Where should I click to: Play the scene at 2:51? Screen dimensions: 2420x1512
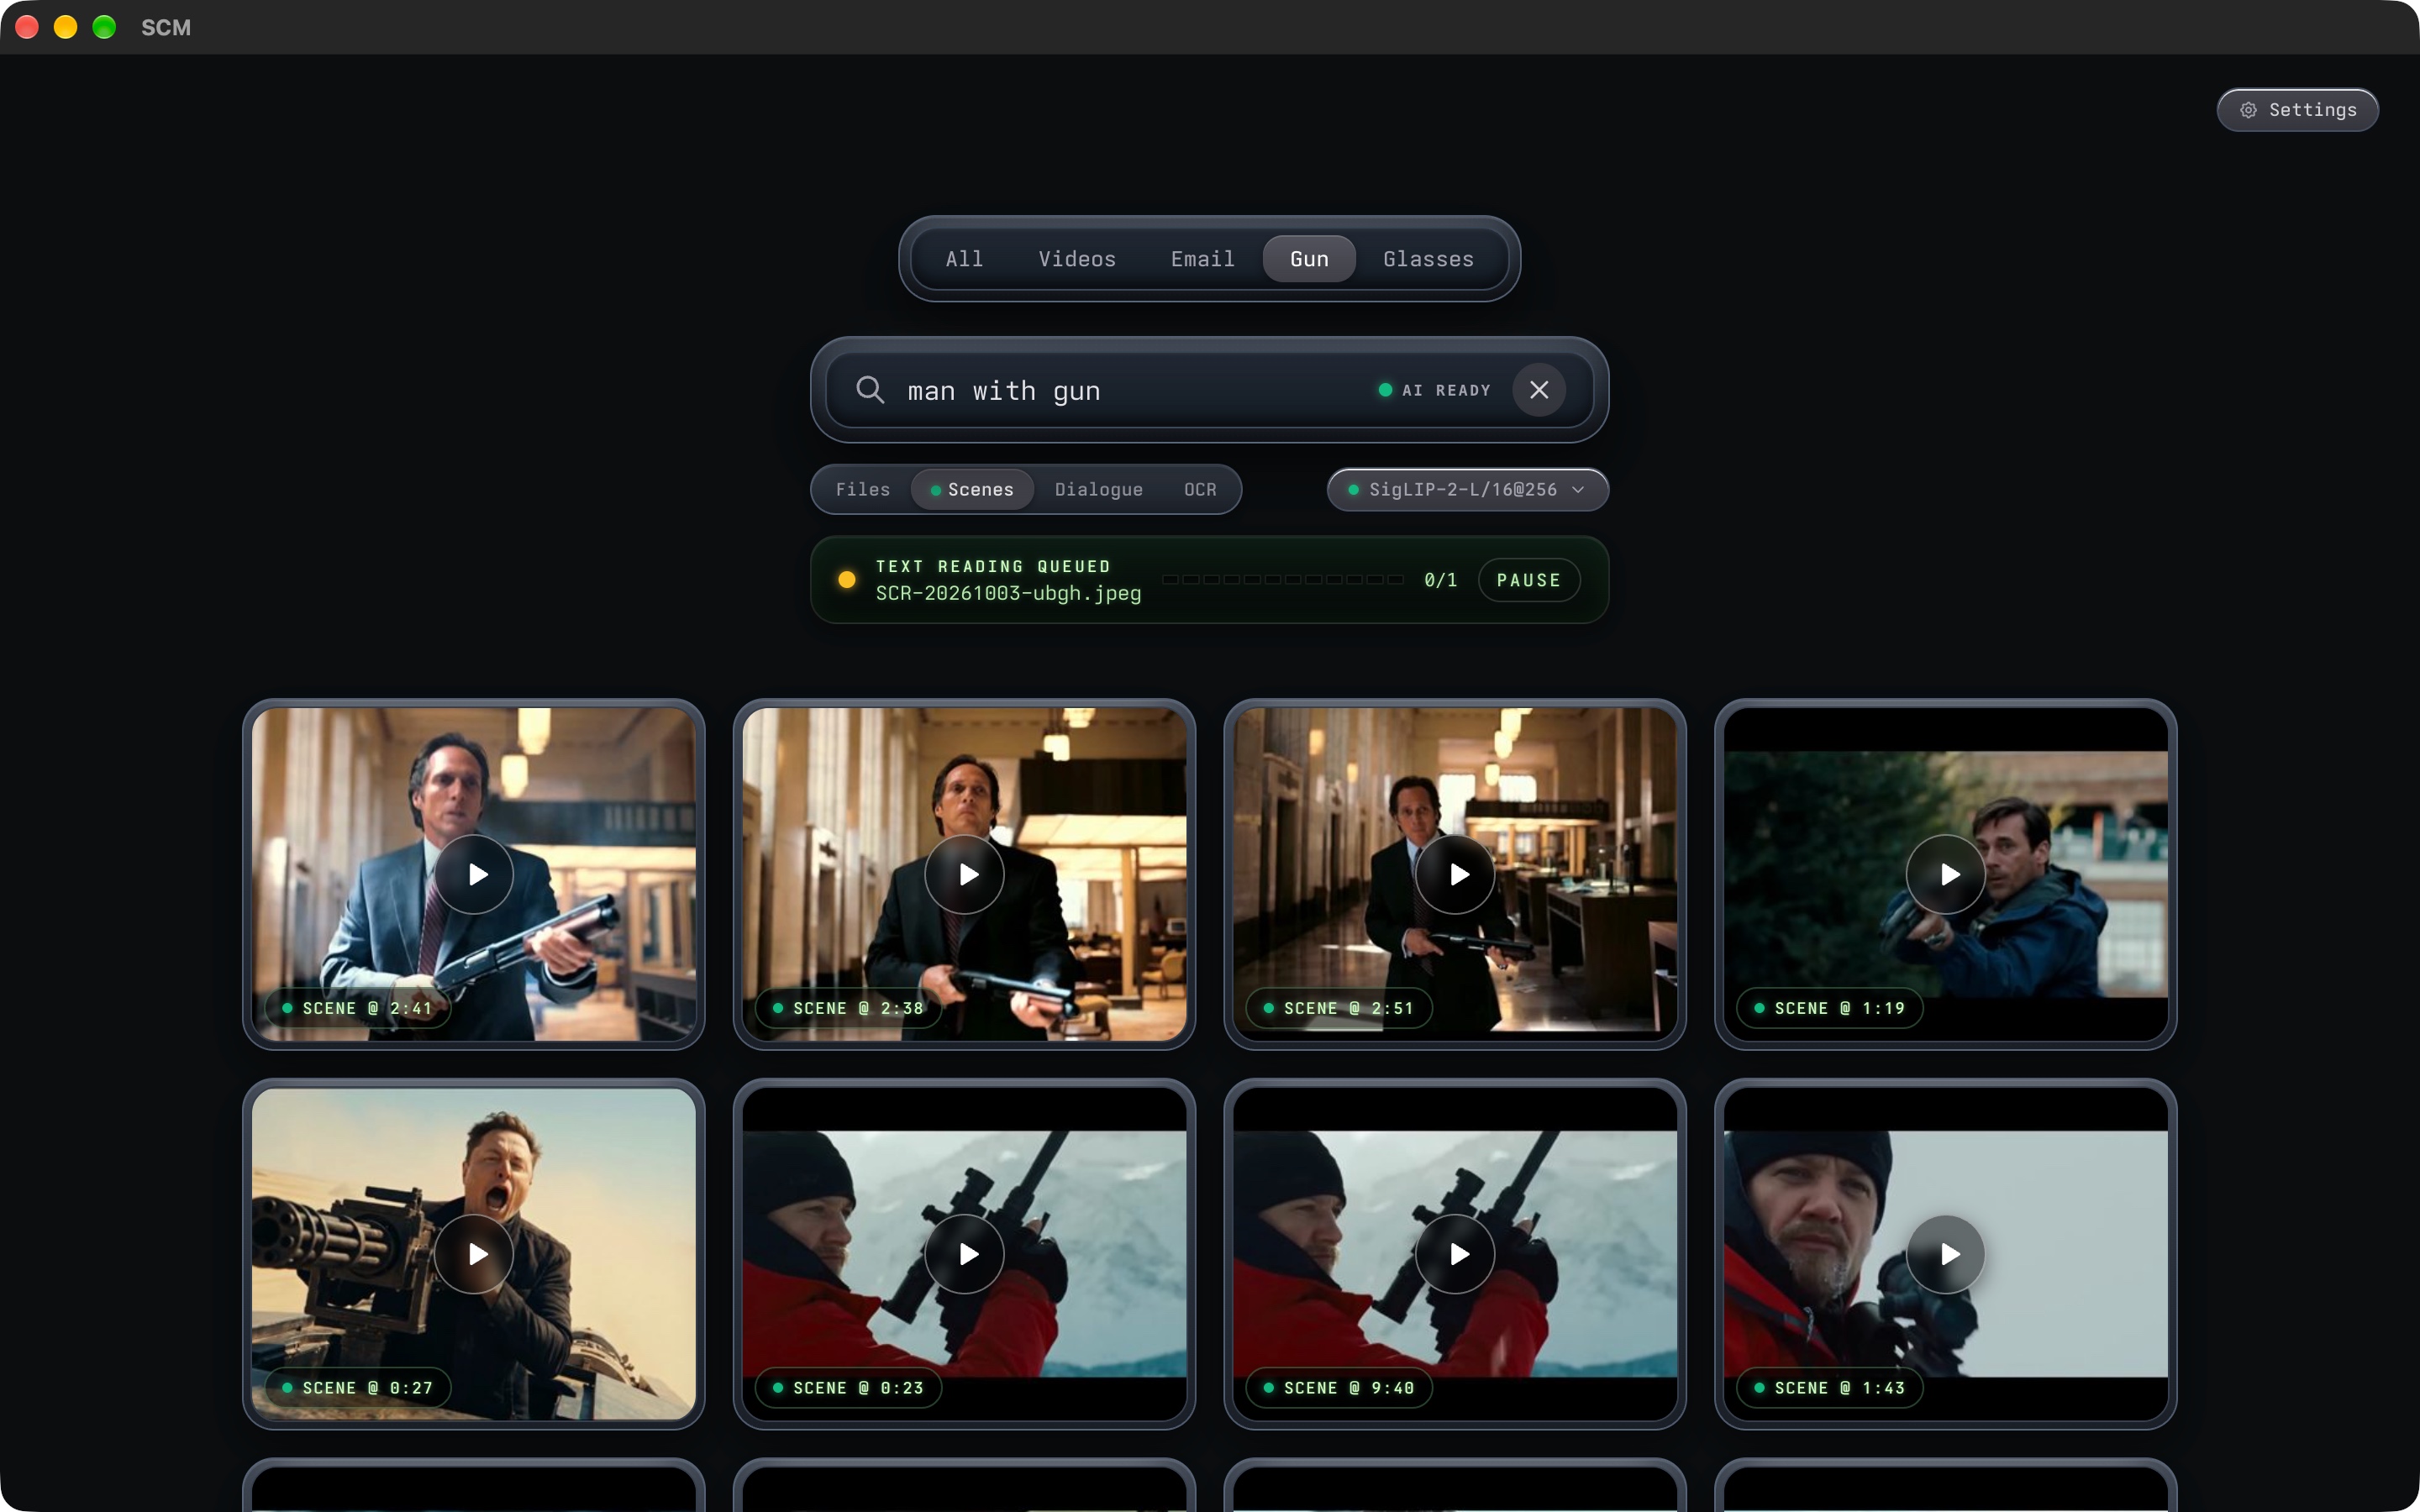(x=1455, y=874)
